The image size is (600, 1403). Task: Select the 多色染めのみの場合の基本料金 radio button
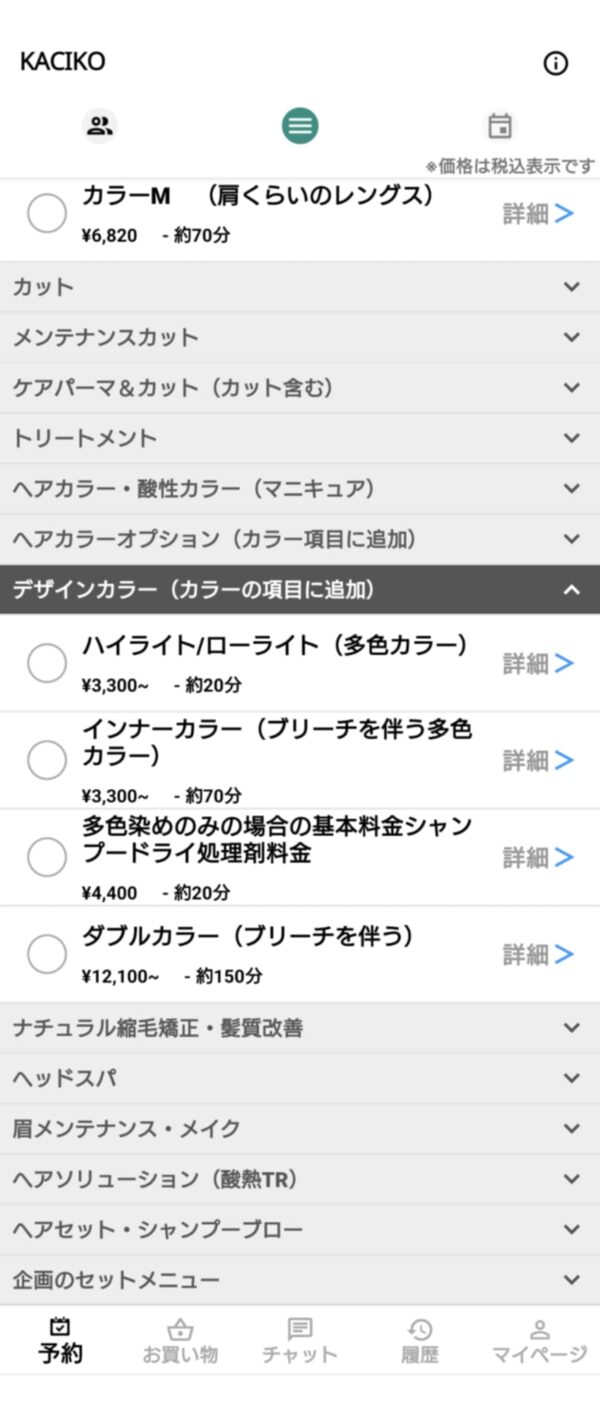pos(47,857)
